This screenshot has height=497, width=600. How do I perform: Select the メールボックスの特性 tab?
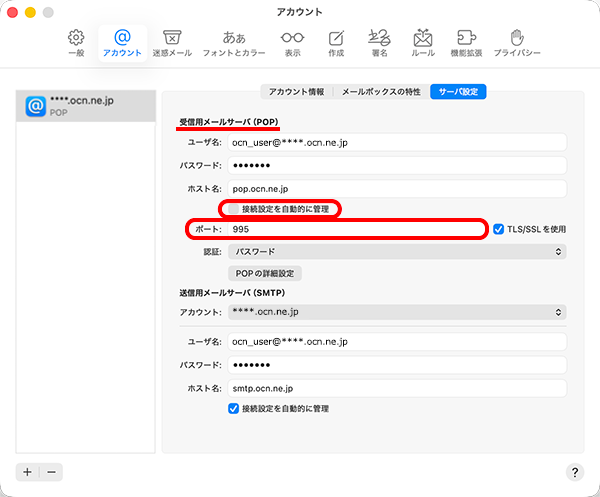pos(381,92)
